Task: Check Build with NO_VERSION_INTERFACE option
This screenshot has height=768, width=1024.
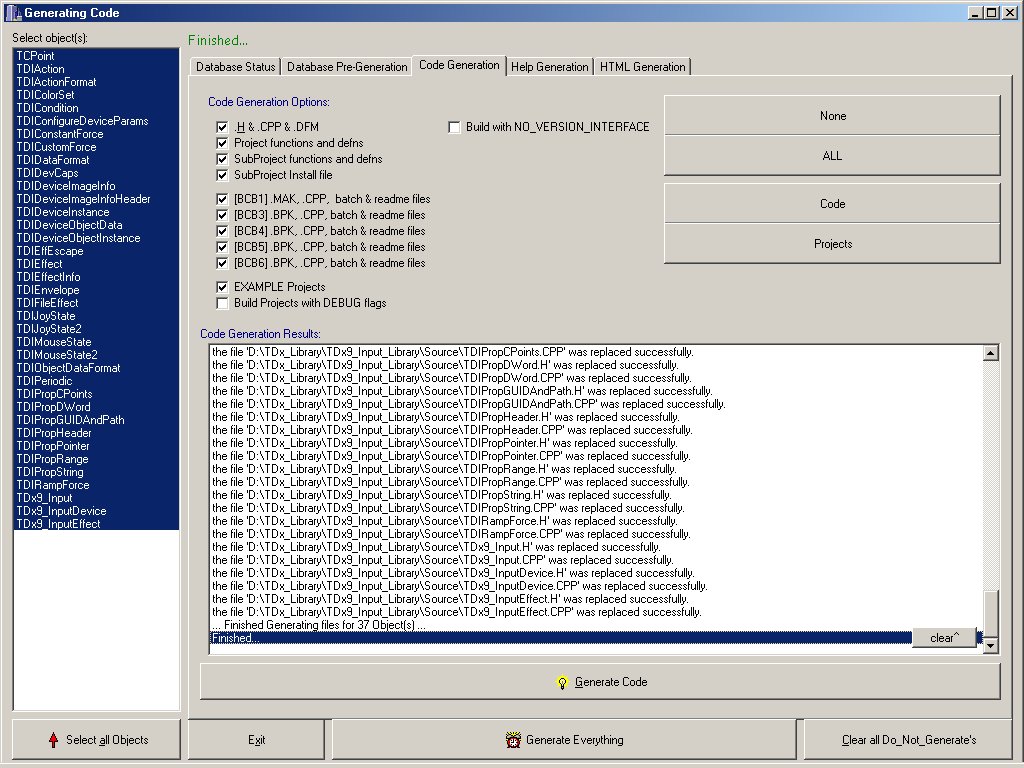Action: [455, 127]
